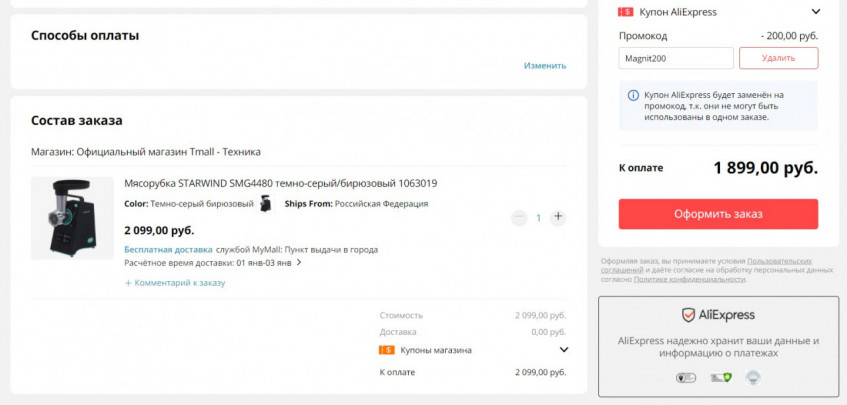The image size is (847, 405).
Task: Open the Политике конфиденциальности link
Action: [689, 279]
